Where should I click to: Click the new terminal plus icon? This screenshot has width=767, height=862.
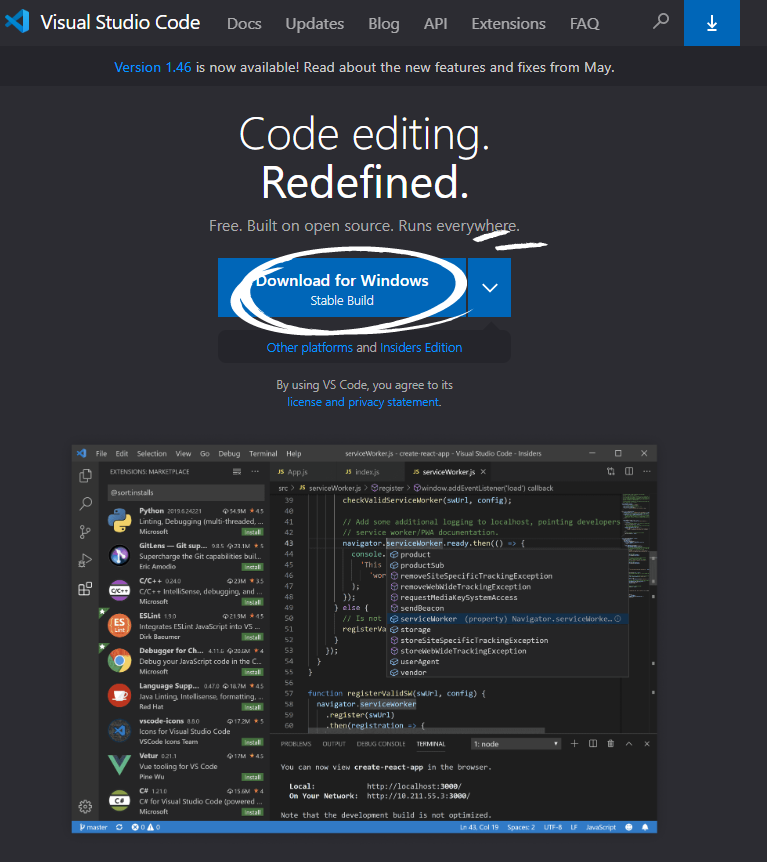pyautogui.click(x=574, y=743)
